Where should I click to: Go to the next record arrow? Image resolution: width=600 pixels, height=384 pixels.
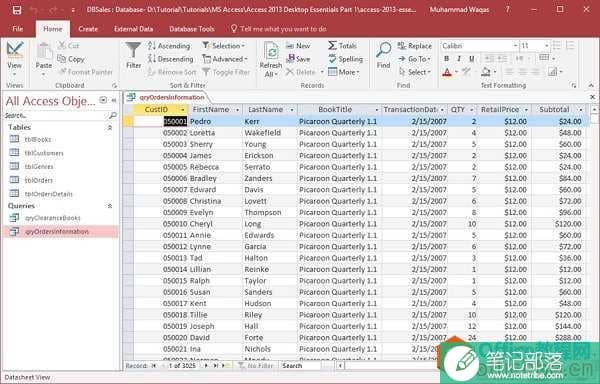(x=206, y=366)
